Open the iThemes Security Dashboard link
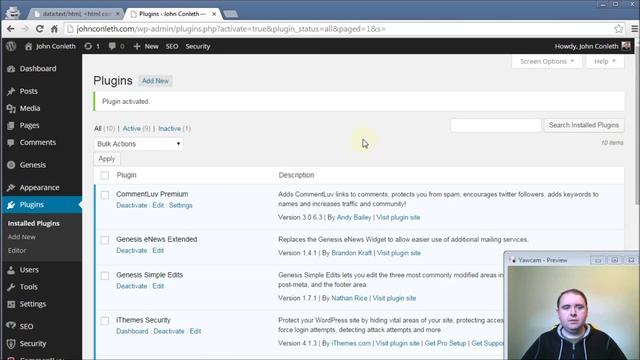640x360 pixels. pos(132,331)
